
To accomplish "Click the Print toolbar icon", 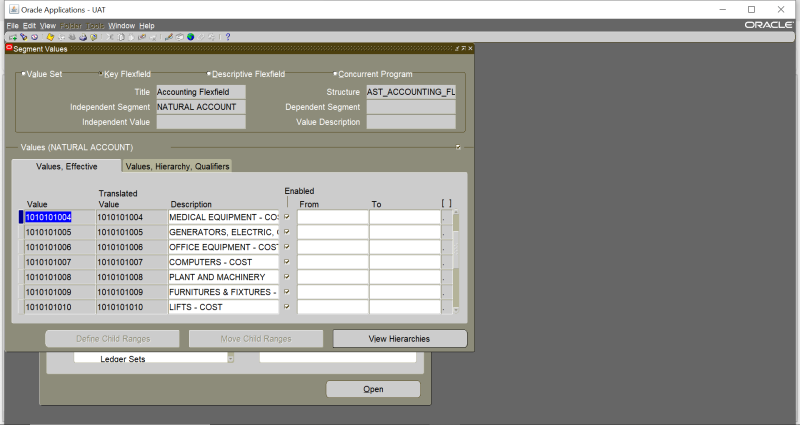I will (x=83, y=37).
